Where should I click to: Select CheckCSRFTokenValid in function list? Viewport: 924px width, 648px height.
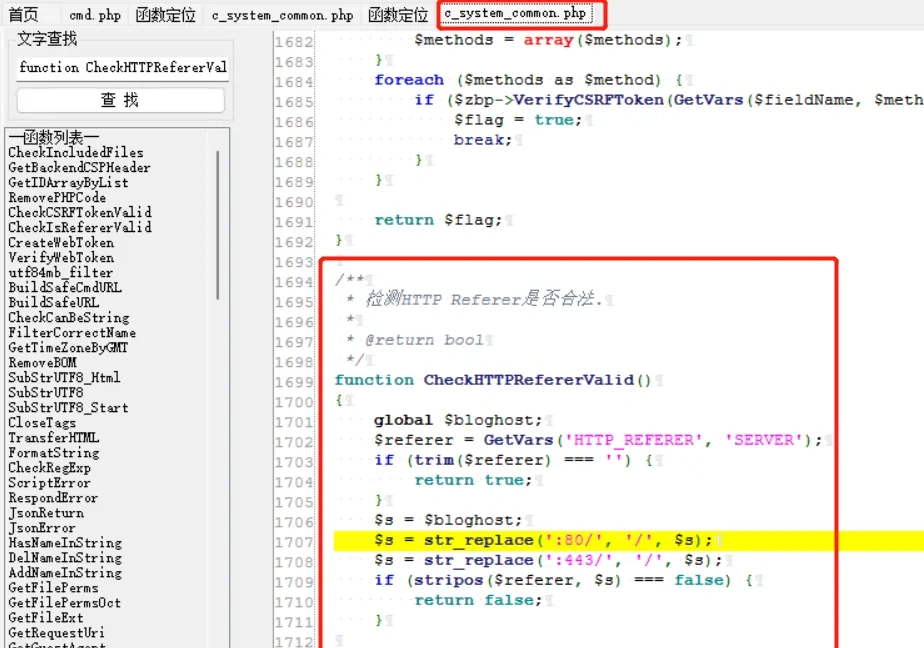click(80, 212)
